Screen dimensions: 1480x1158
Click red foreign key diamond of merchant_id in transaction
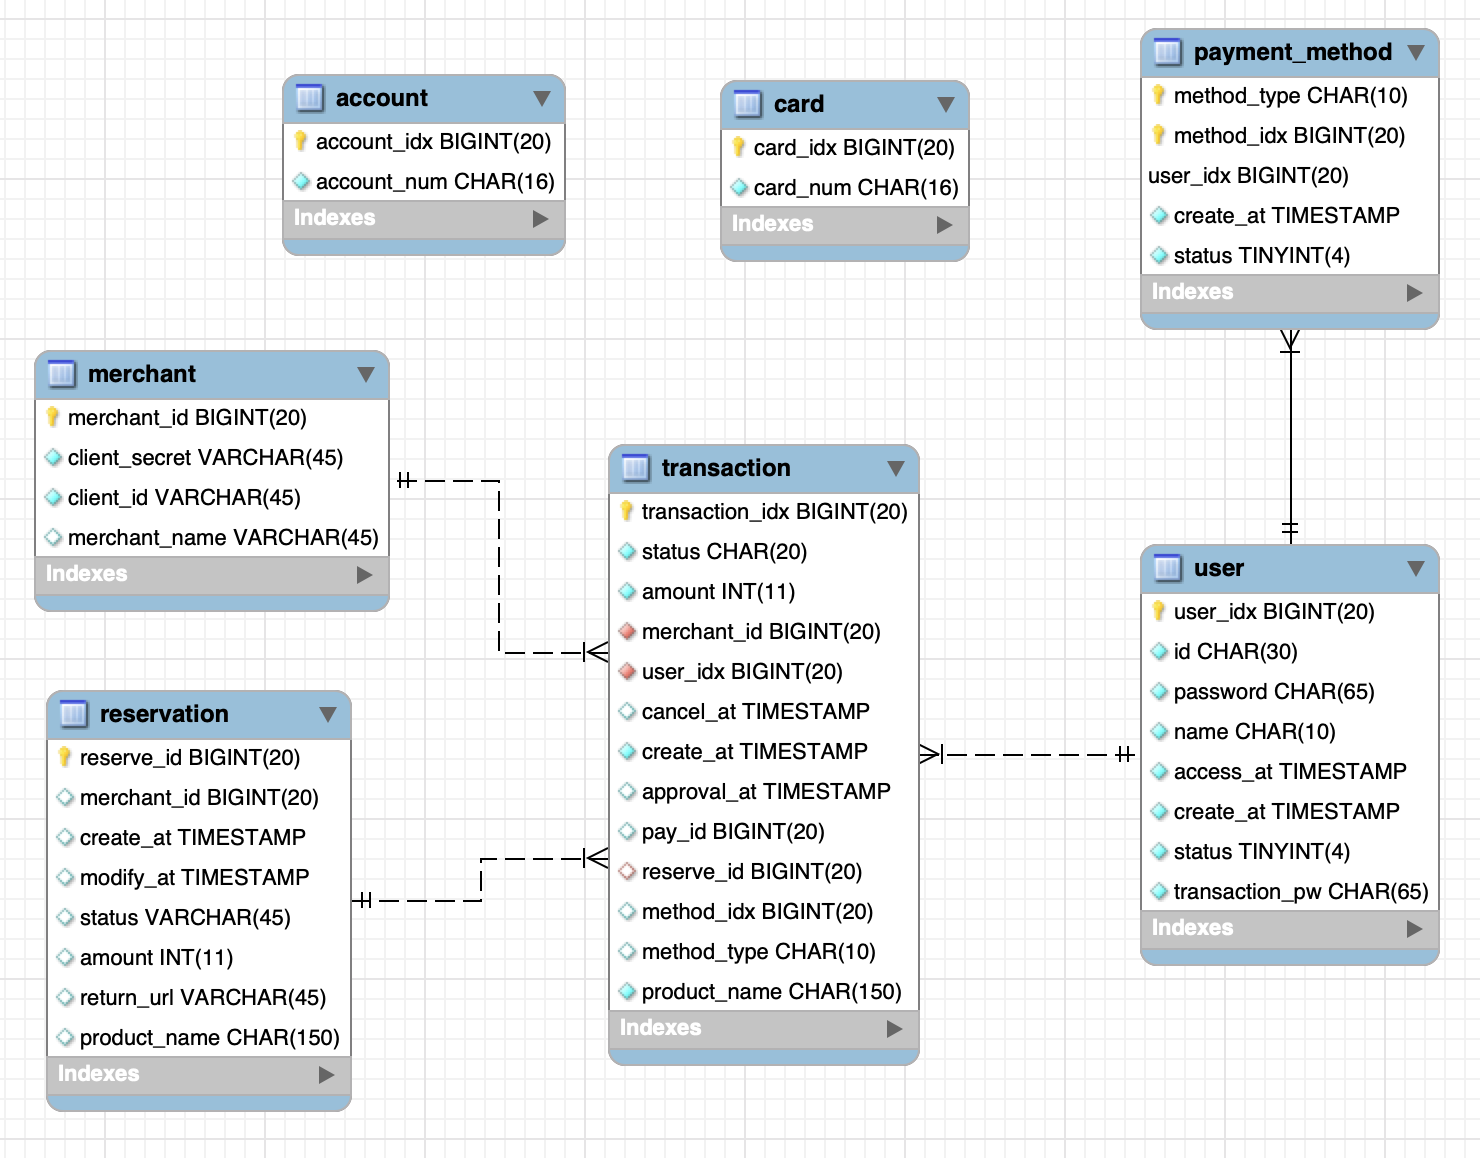pos(627,631)
